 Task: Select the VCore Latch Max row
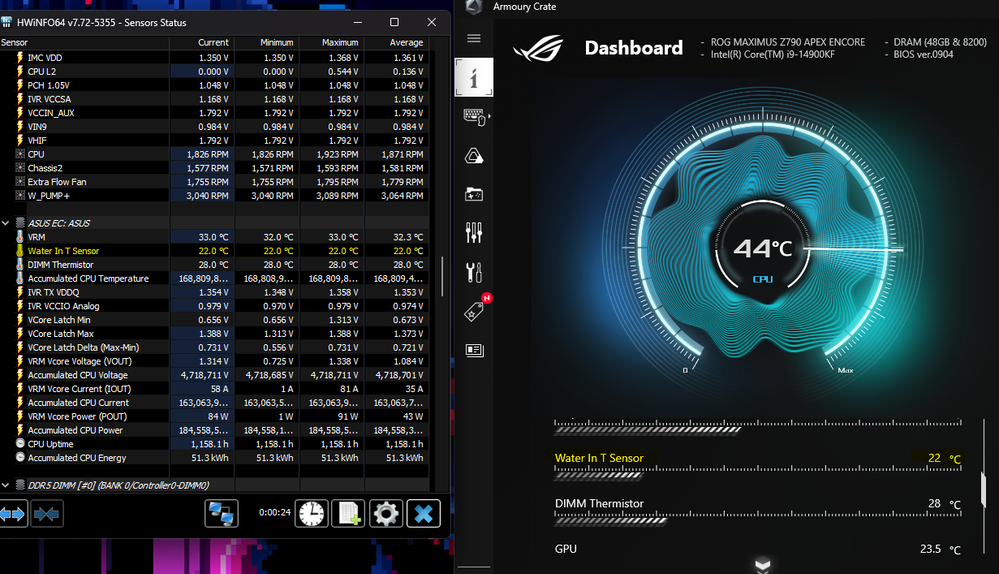click(214, 334)
